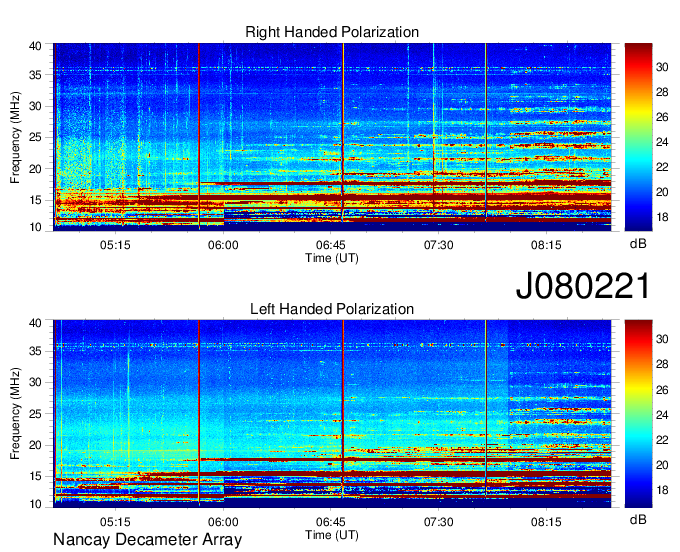Viewport: 680px width, 552px height.
Task: Click the 08:15 tick under right-handed plot
Action: [546, 245]
